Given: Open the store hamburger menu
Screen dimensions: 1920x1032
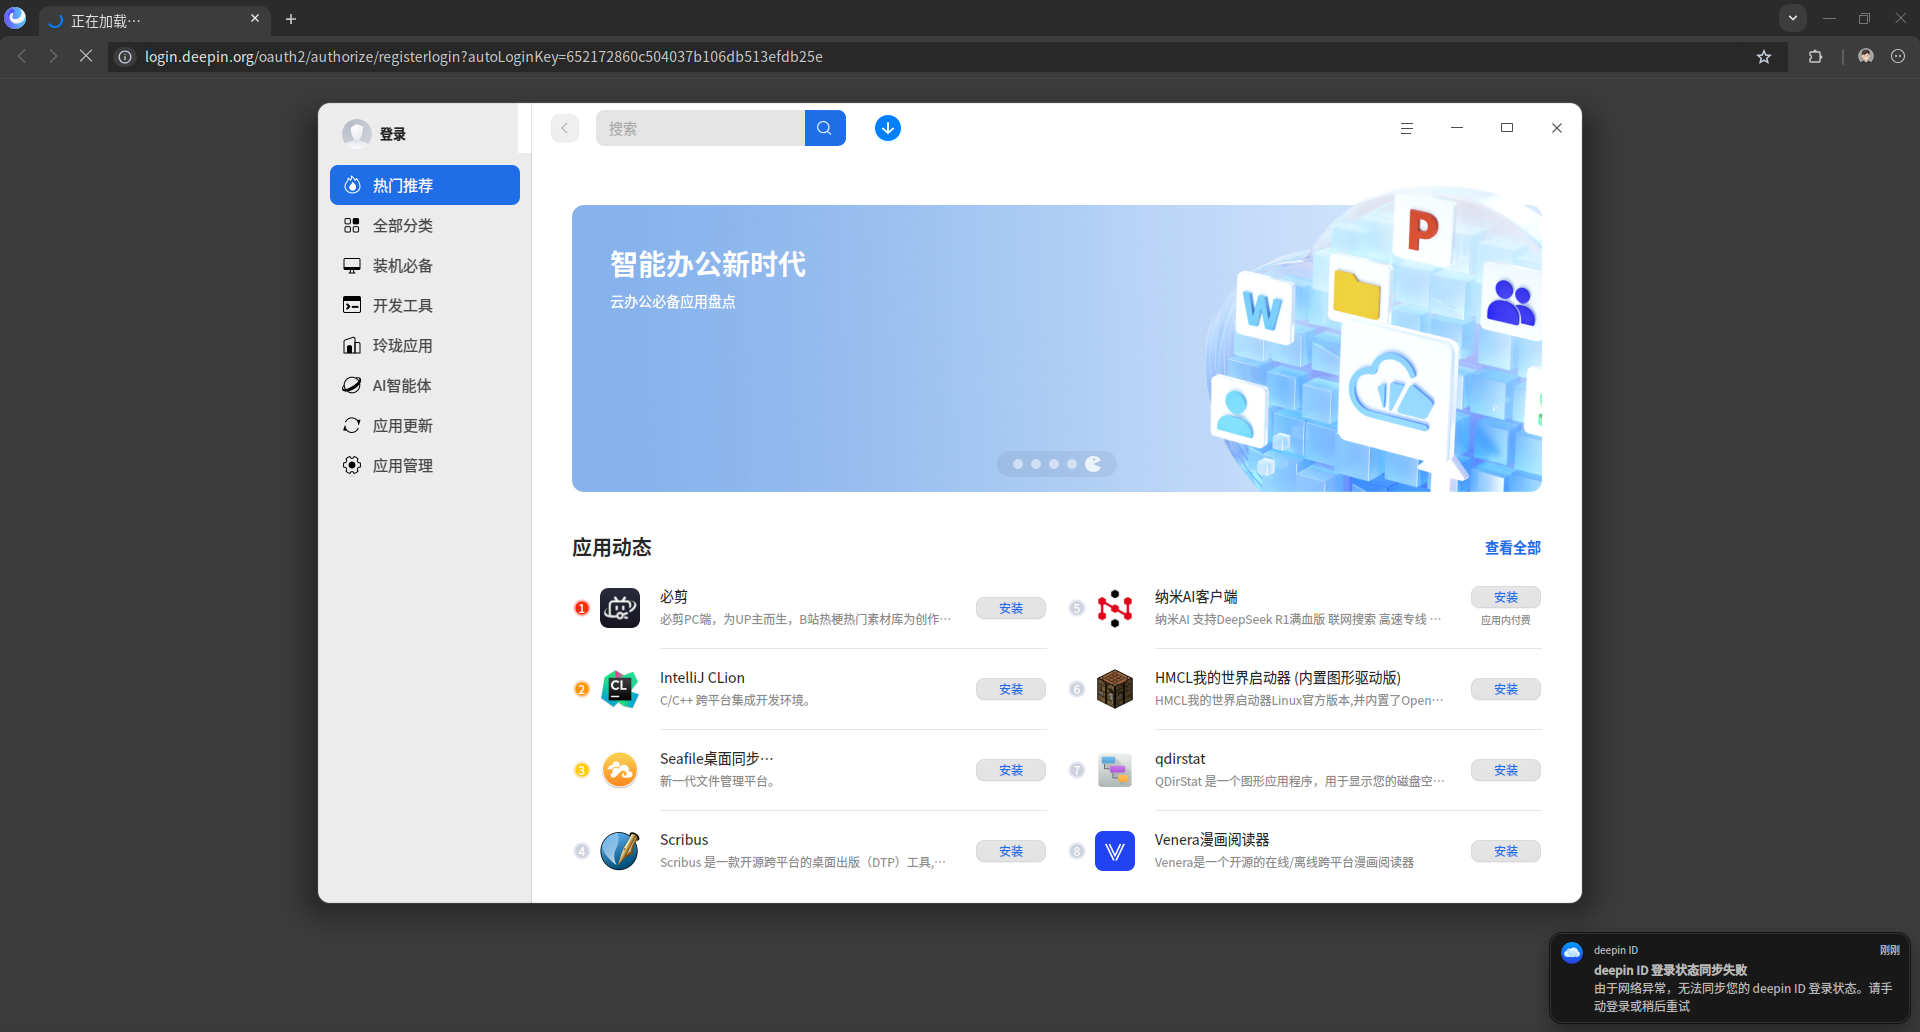Looking at the screenshot, I should coord(1406,128).
